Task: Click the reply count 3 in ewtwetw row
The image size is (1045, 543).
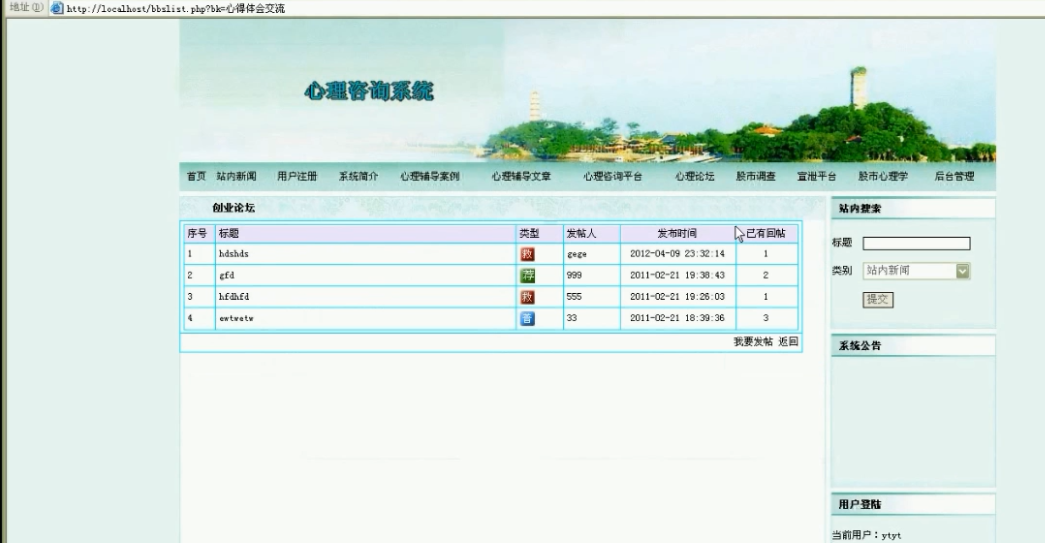Action: 766,318
